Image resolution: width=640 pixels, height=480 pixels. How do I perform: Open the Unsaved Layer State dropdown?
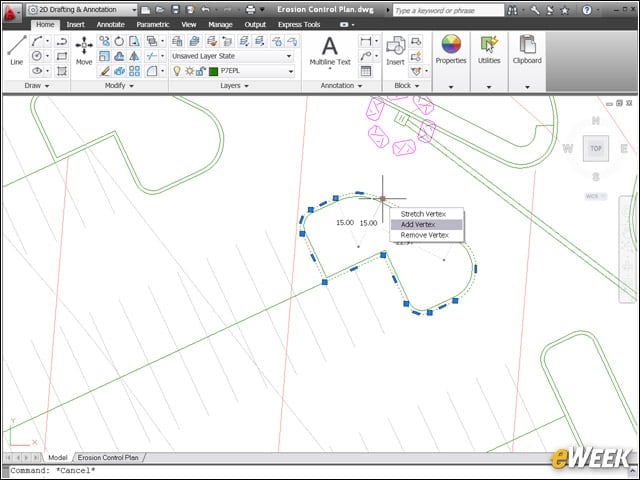coord(232,56)
